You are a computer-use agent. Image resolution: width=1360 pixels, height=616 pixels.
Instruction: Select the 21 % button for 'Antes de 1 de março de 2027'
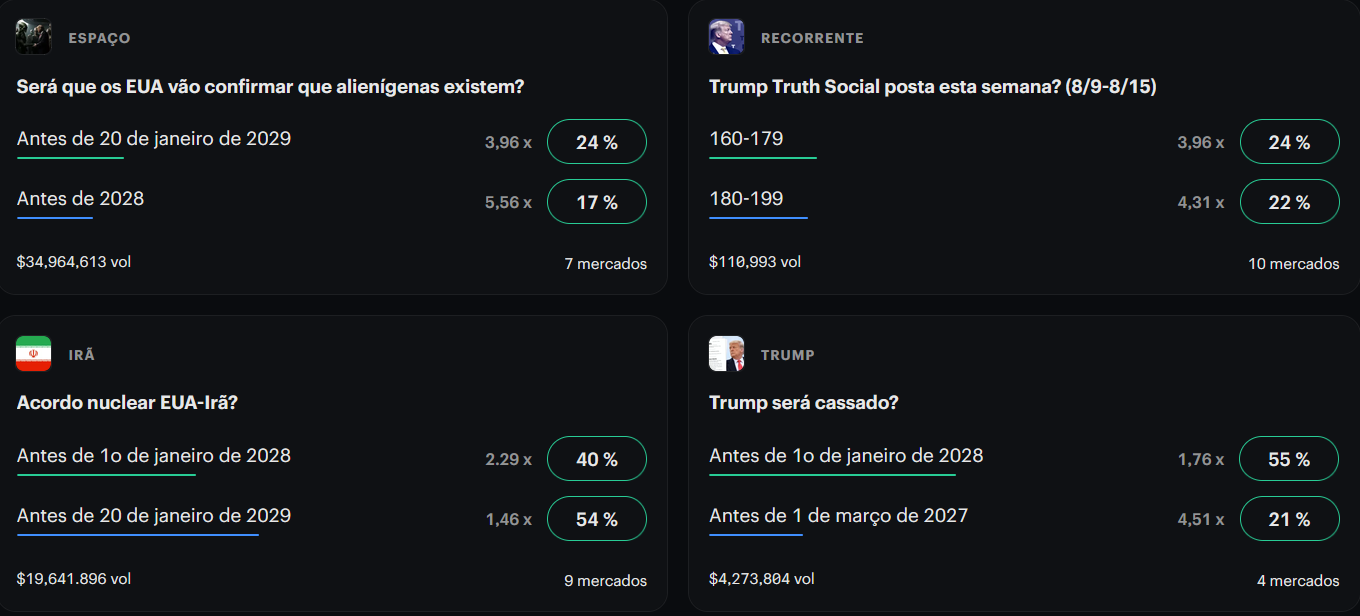tap(1289, 519)
